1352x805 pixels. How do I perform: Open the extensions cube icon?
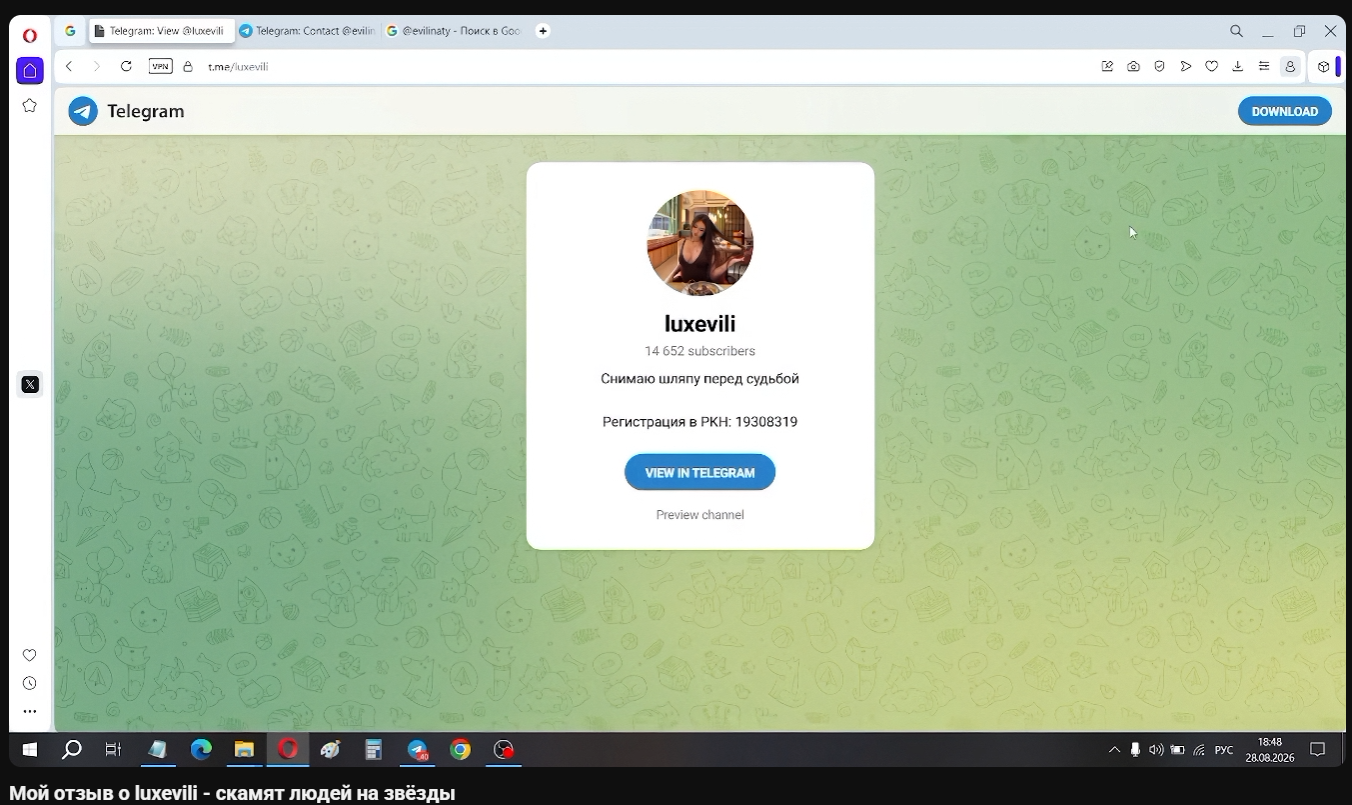coord(1323,67)
